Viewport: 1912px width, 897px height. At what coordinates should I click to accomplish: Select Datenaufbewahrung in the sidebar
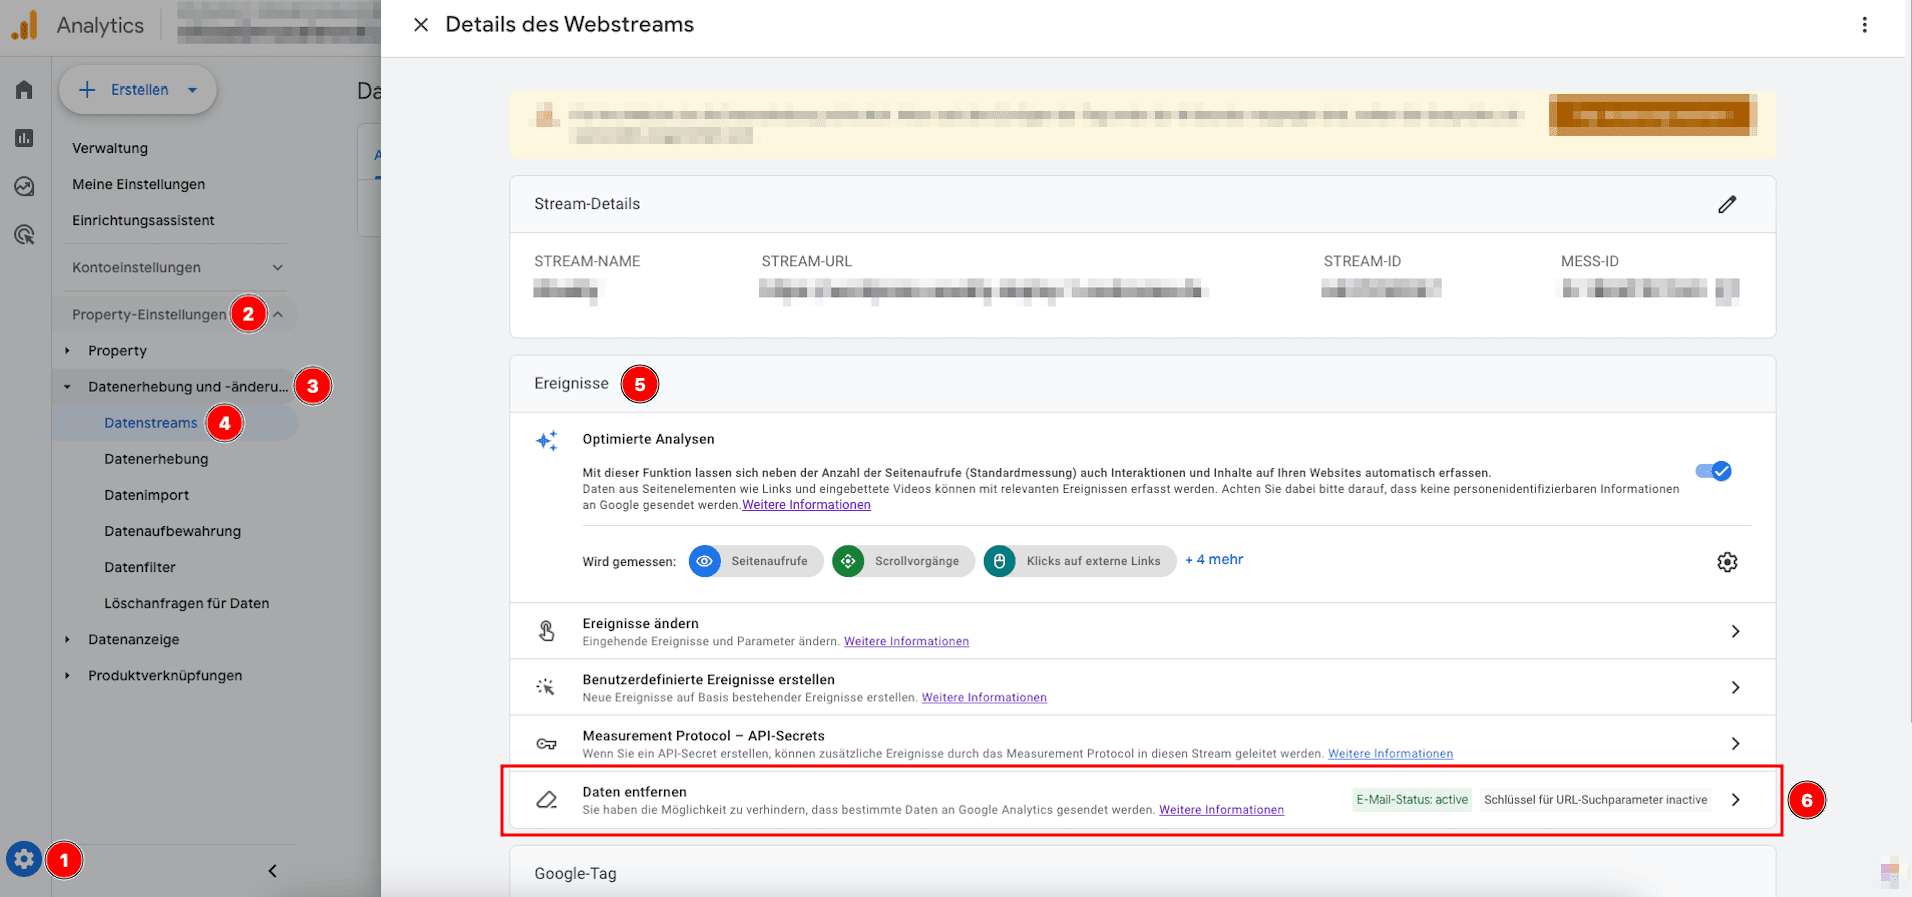172,531
